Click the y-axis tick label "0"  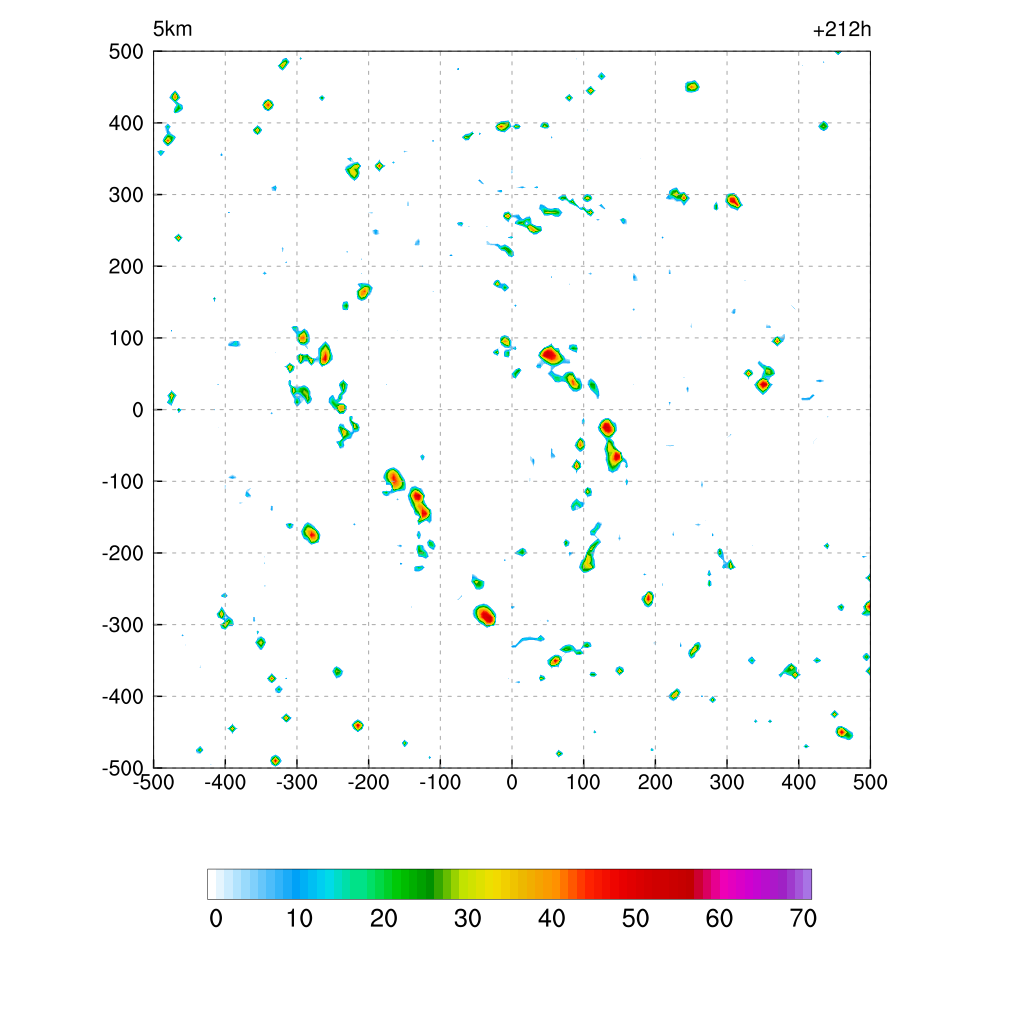tap(138, 410)
